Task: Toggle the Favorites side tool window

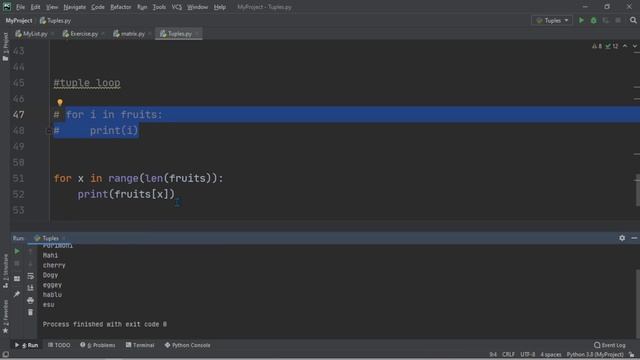Action: point(5,317)
